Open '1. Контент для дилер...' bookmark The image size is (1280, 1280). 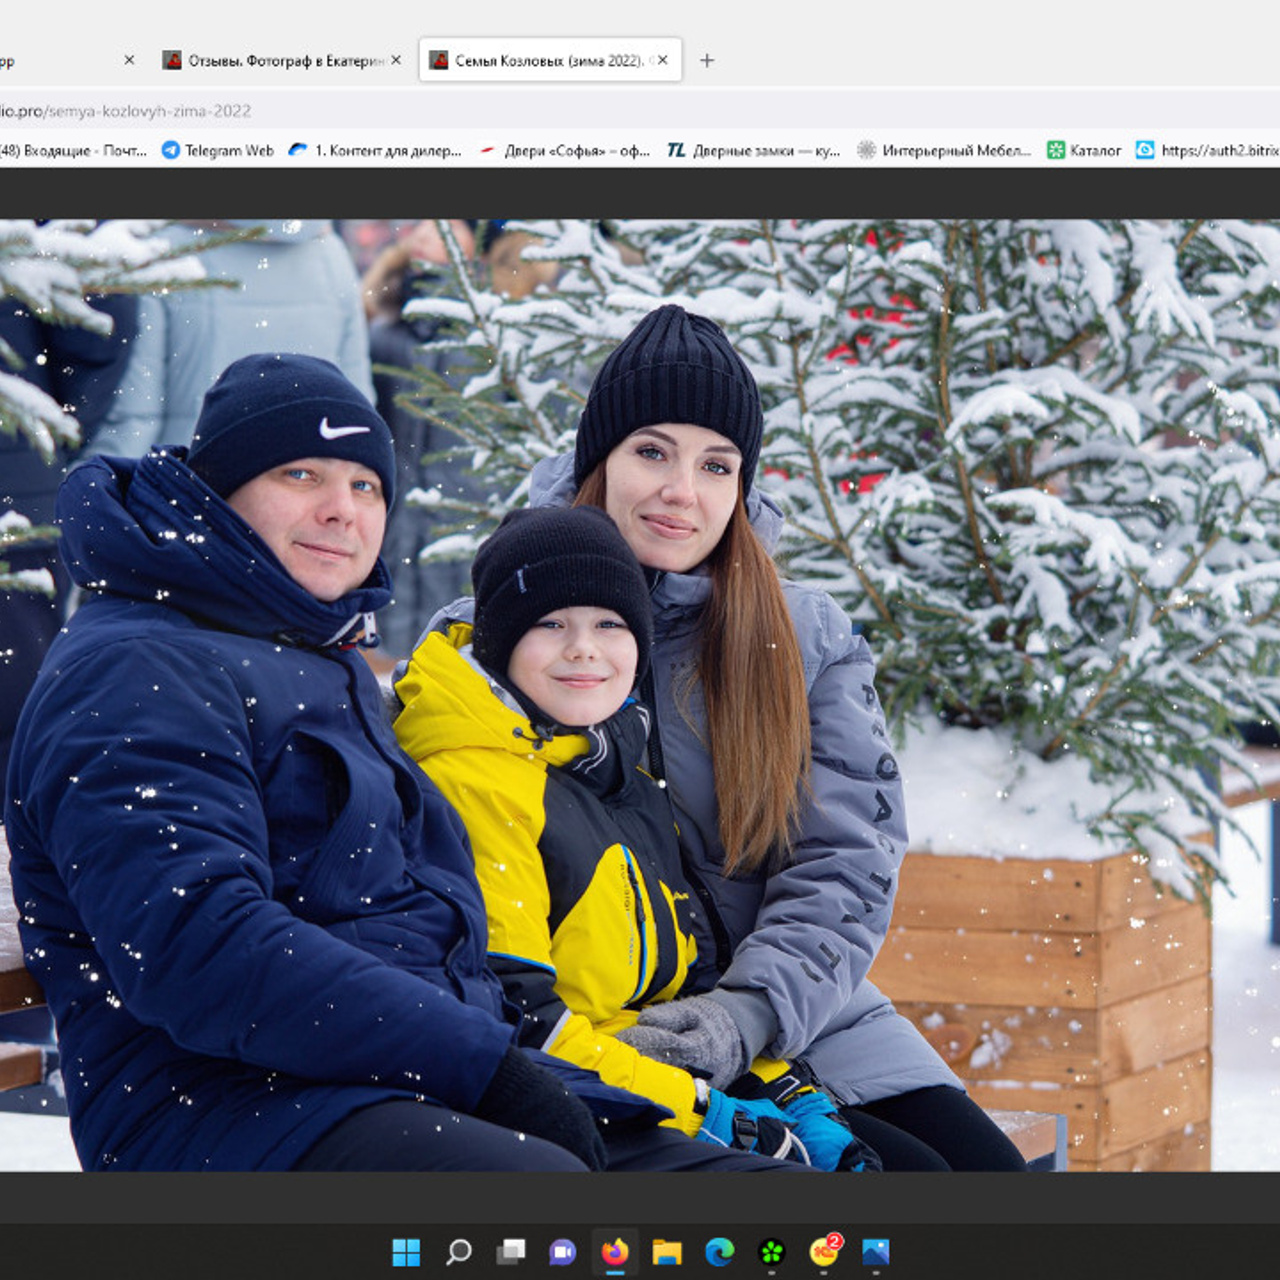[x=375, y=150]
